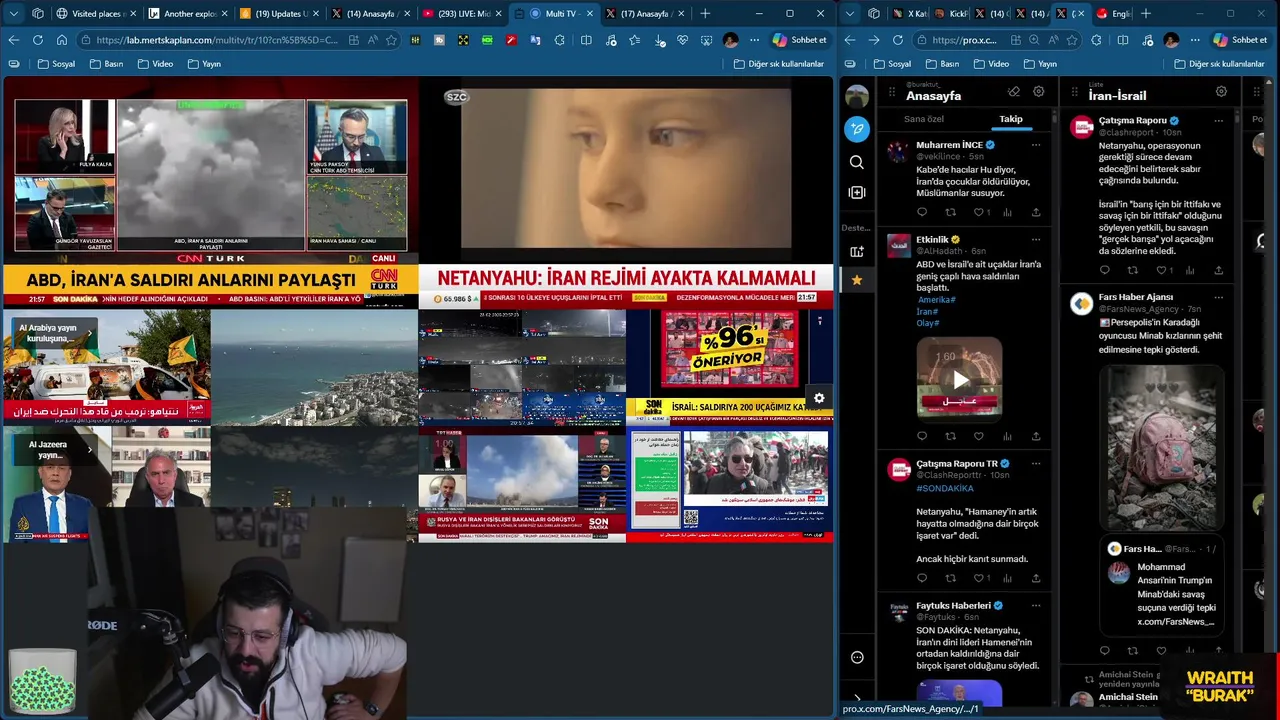Open extensions puzzle icon in left browser

pos(559,40)
